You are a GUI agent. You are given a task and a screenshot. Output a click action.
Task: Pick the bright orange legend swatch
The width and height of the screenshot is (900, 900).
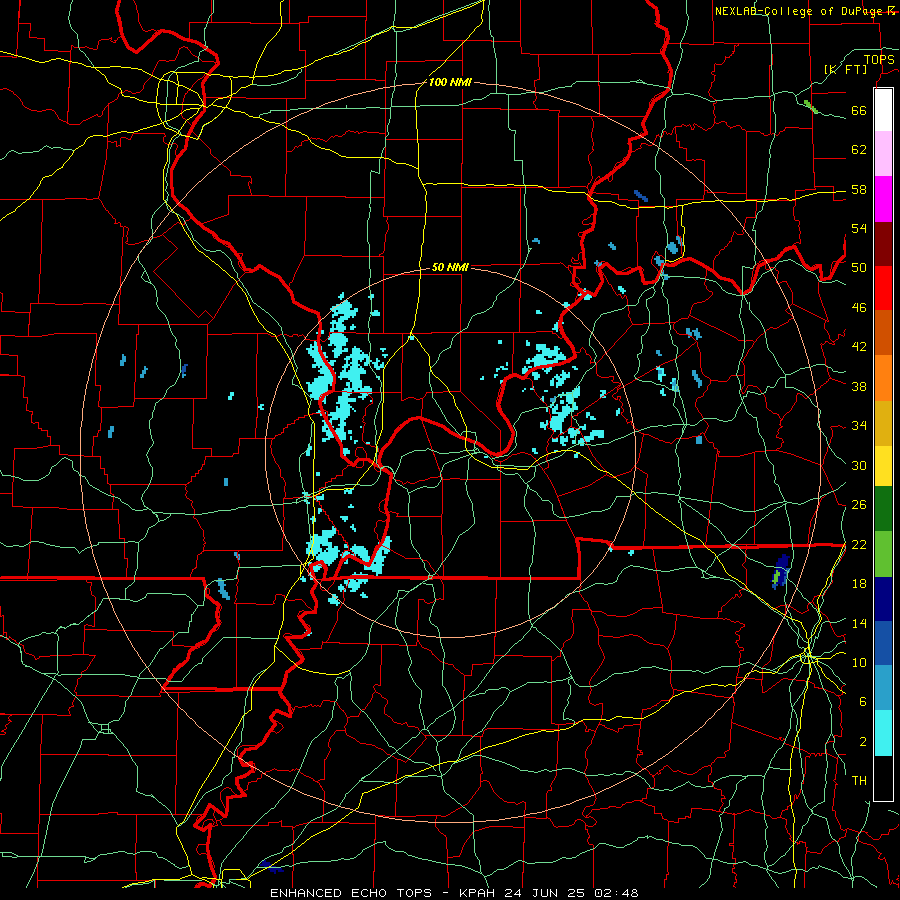[x=883, y=378]
